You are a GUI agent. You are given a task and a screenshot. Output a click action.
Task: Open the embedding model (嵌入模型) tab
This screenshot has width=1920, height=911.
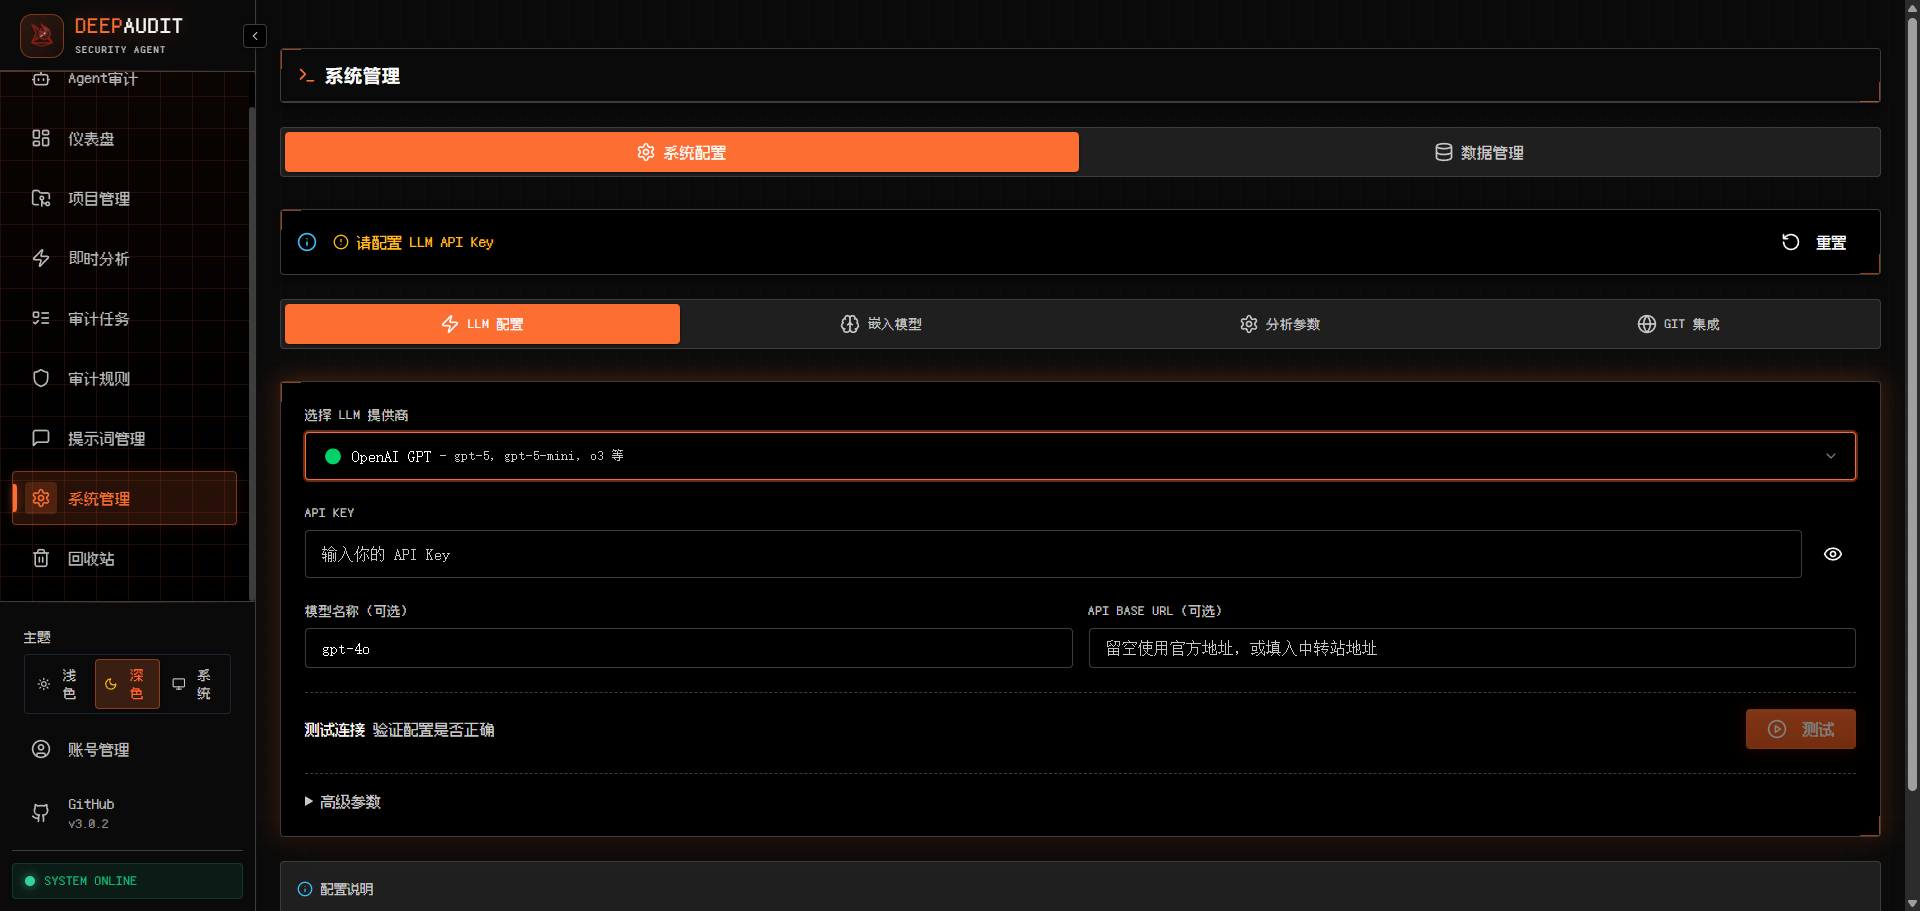coord(881,324)
